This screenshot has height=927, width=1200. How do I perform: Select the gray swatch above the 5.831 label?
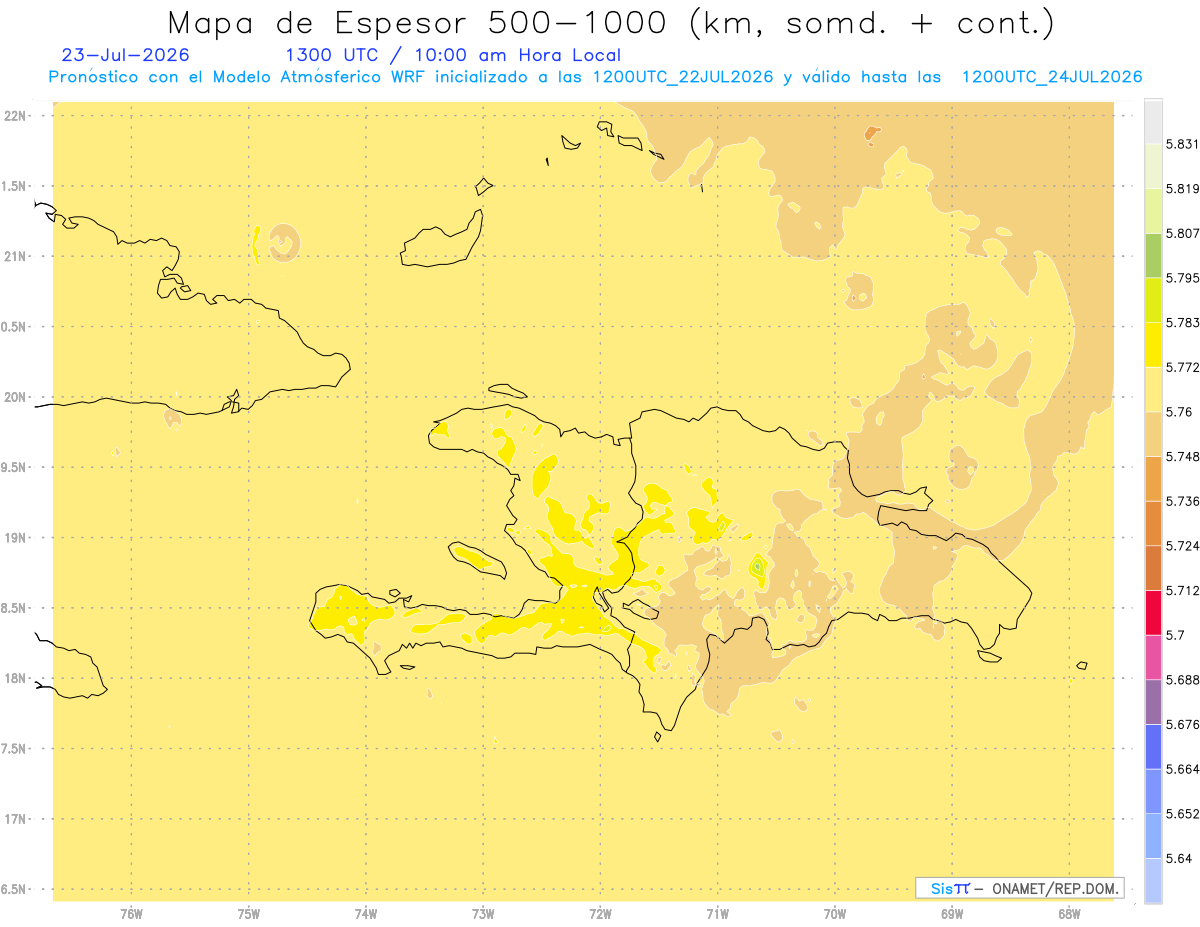click(1153, 122)
